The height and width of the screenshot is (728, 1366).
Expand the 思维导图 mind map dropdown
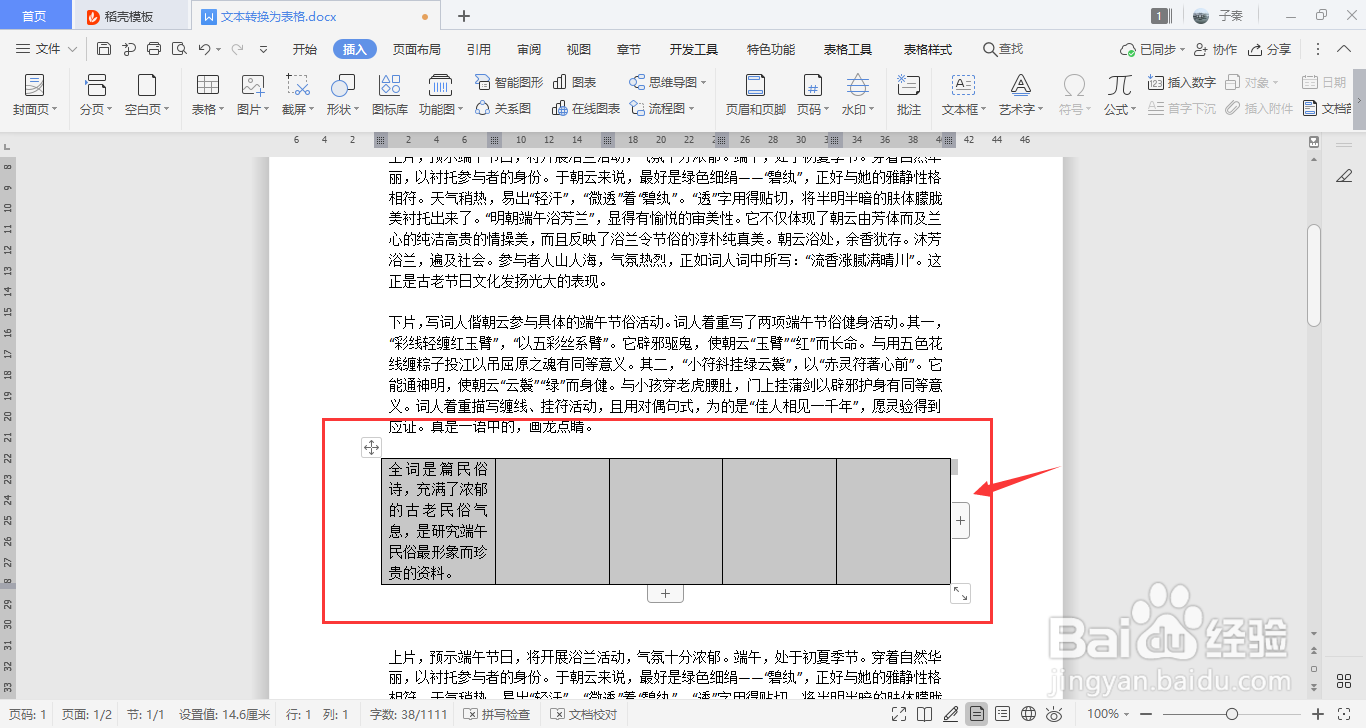click(704, 82)
